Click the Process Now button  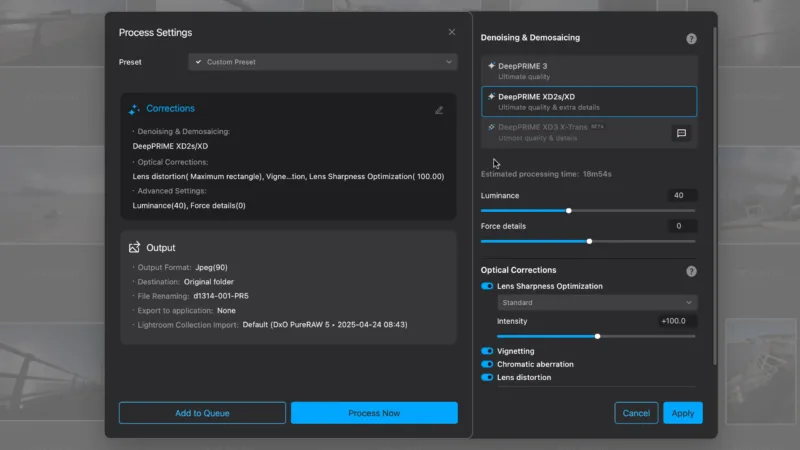374,413
